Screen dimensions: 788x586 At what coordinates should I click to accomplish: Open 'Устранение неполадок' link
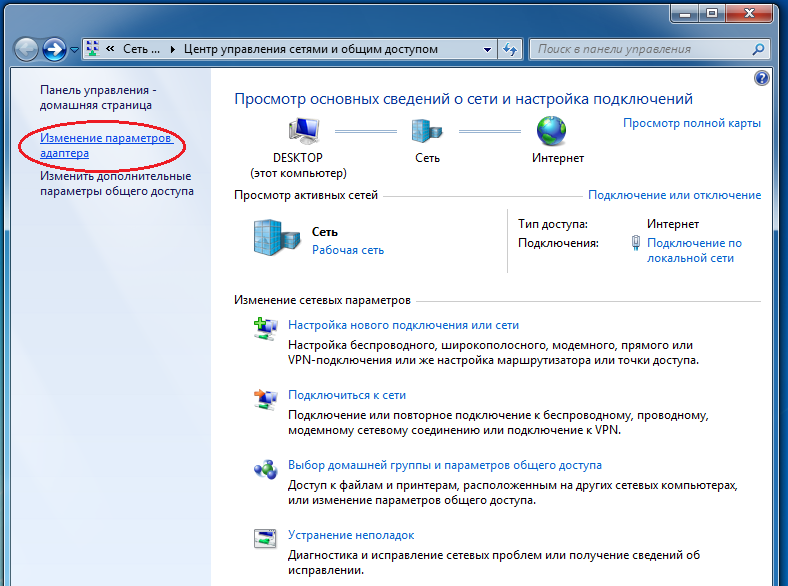(351, 535)
